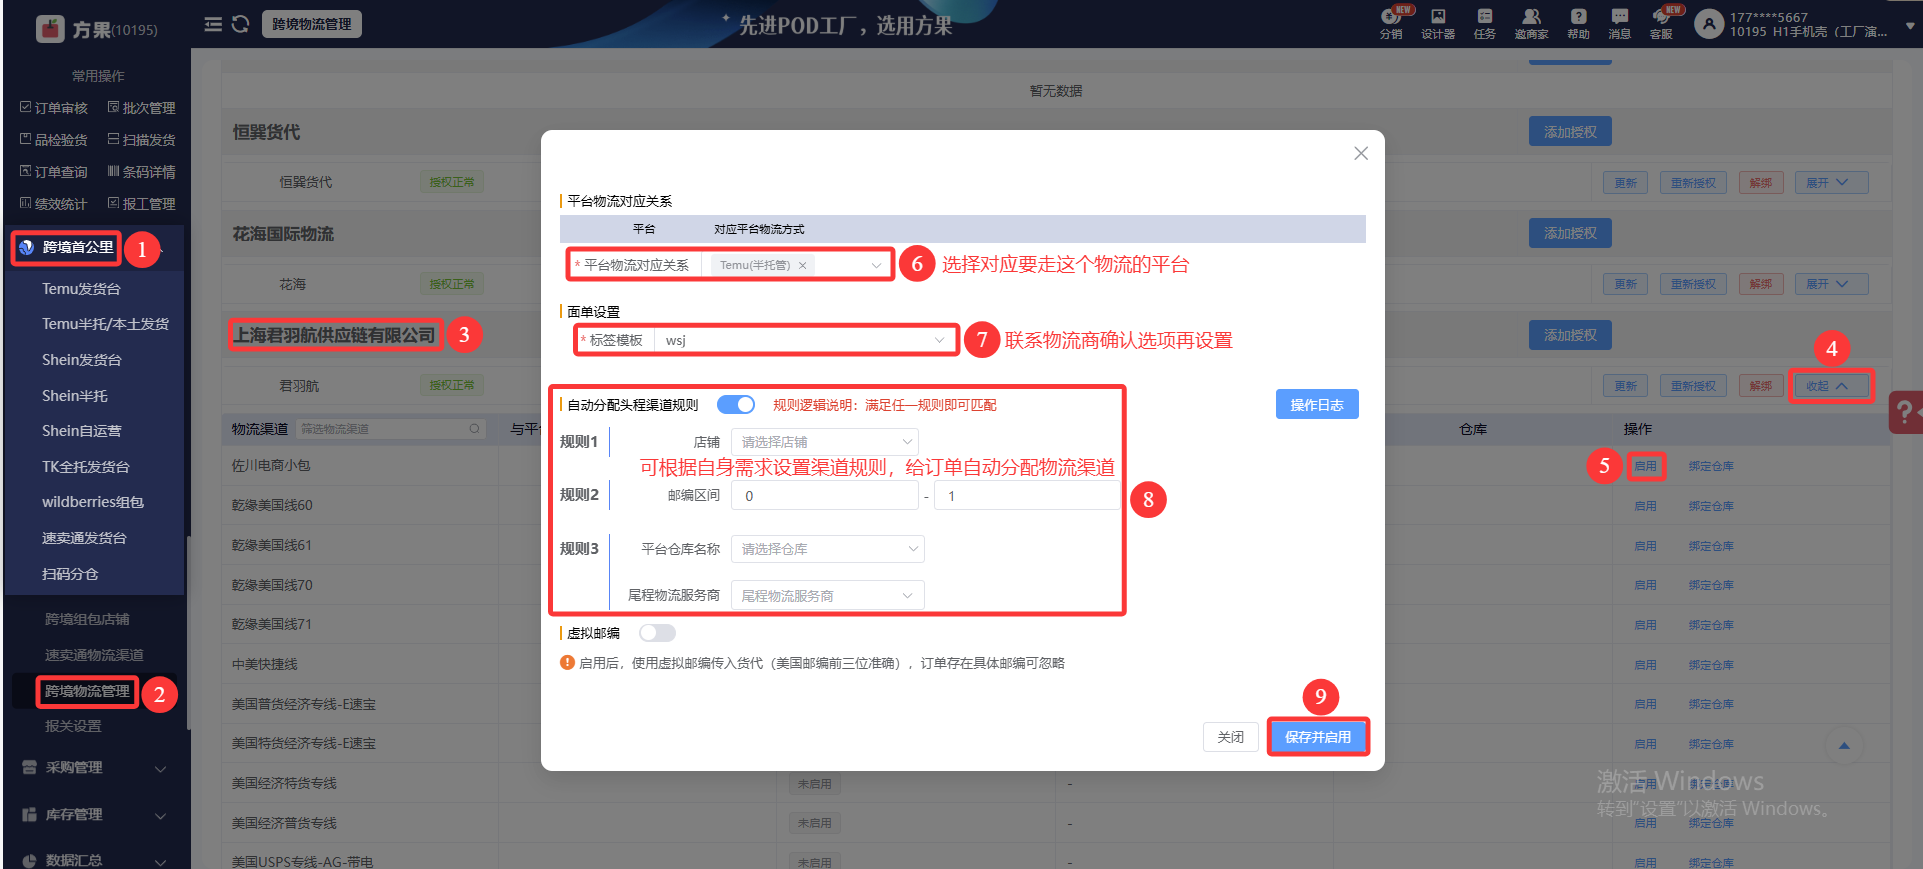This screenshot has width=1923, height=869.
Task: Click 启用 for 佐川电商小包
Action: point(1645,466)
